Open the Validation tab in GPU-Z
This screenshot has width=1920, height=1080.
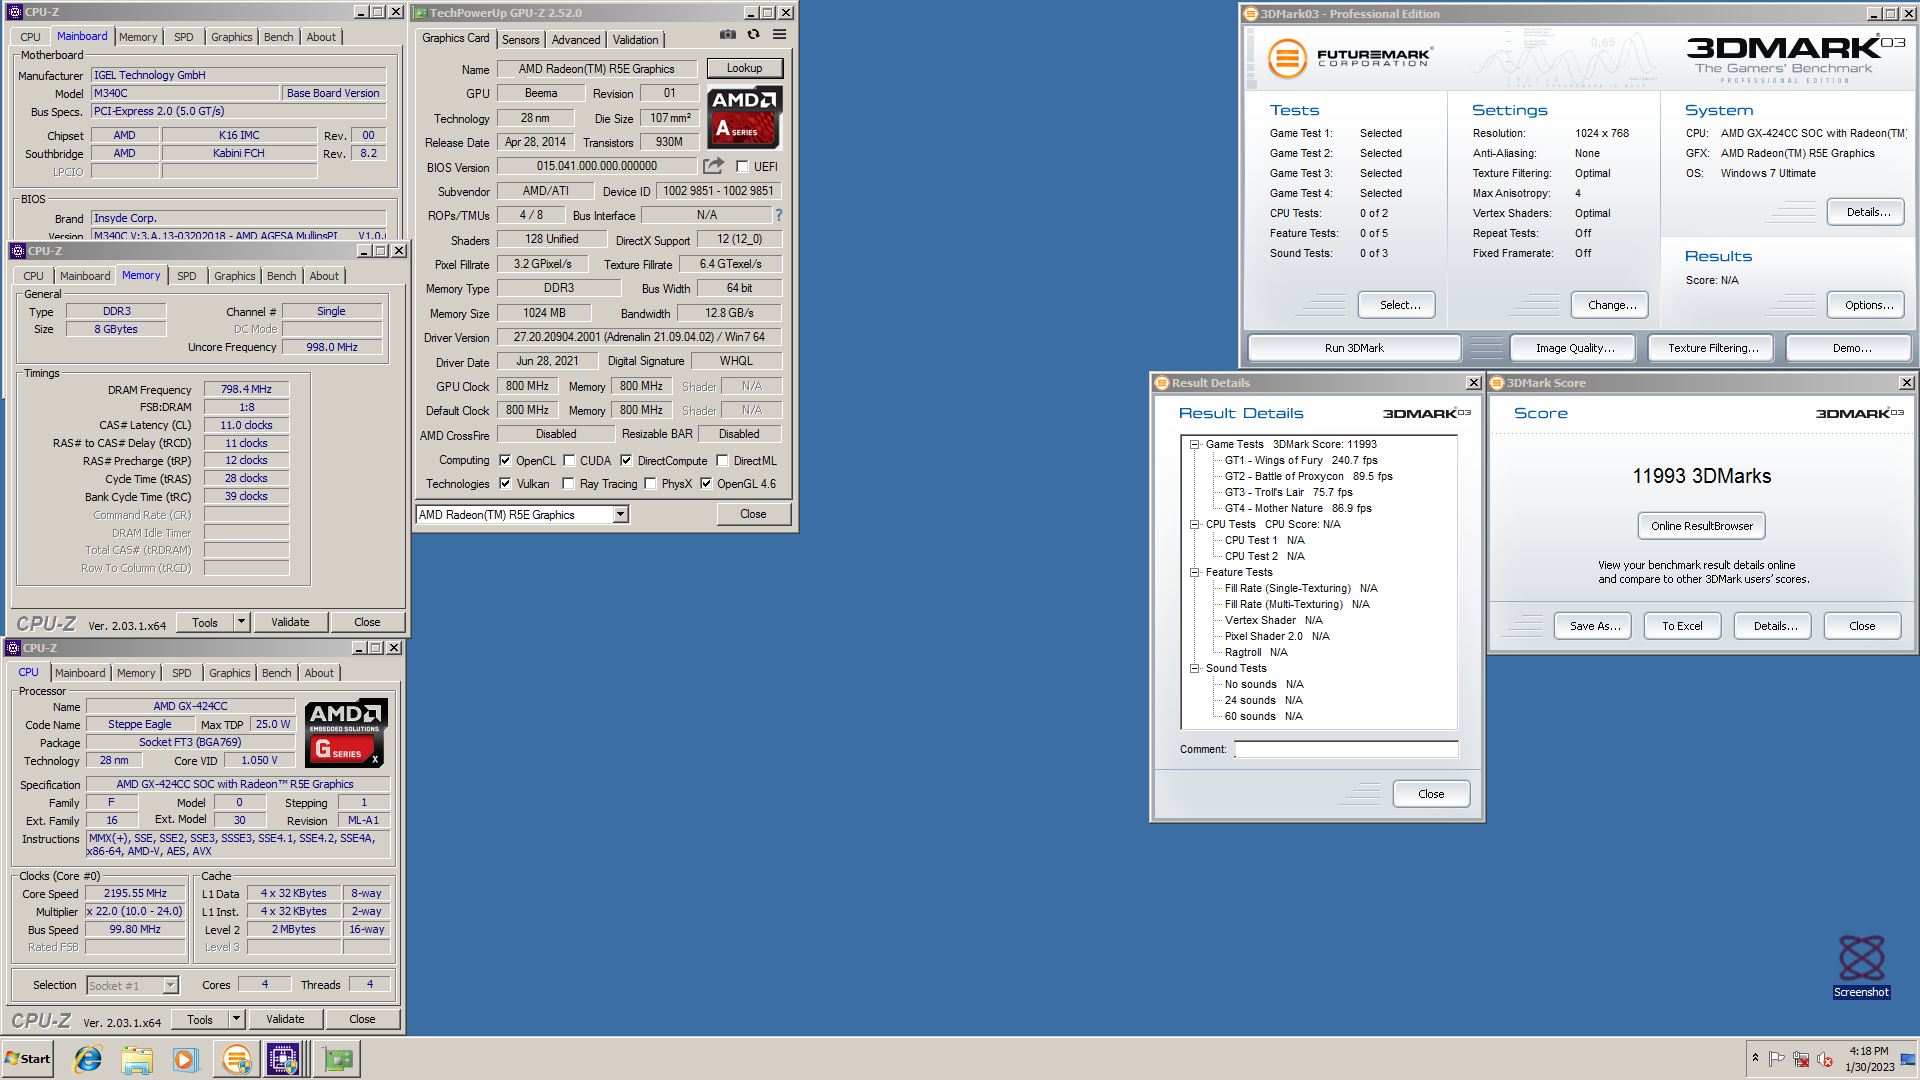click(x=635, y=40)
